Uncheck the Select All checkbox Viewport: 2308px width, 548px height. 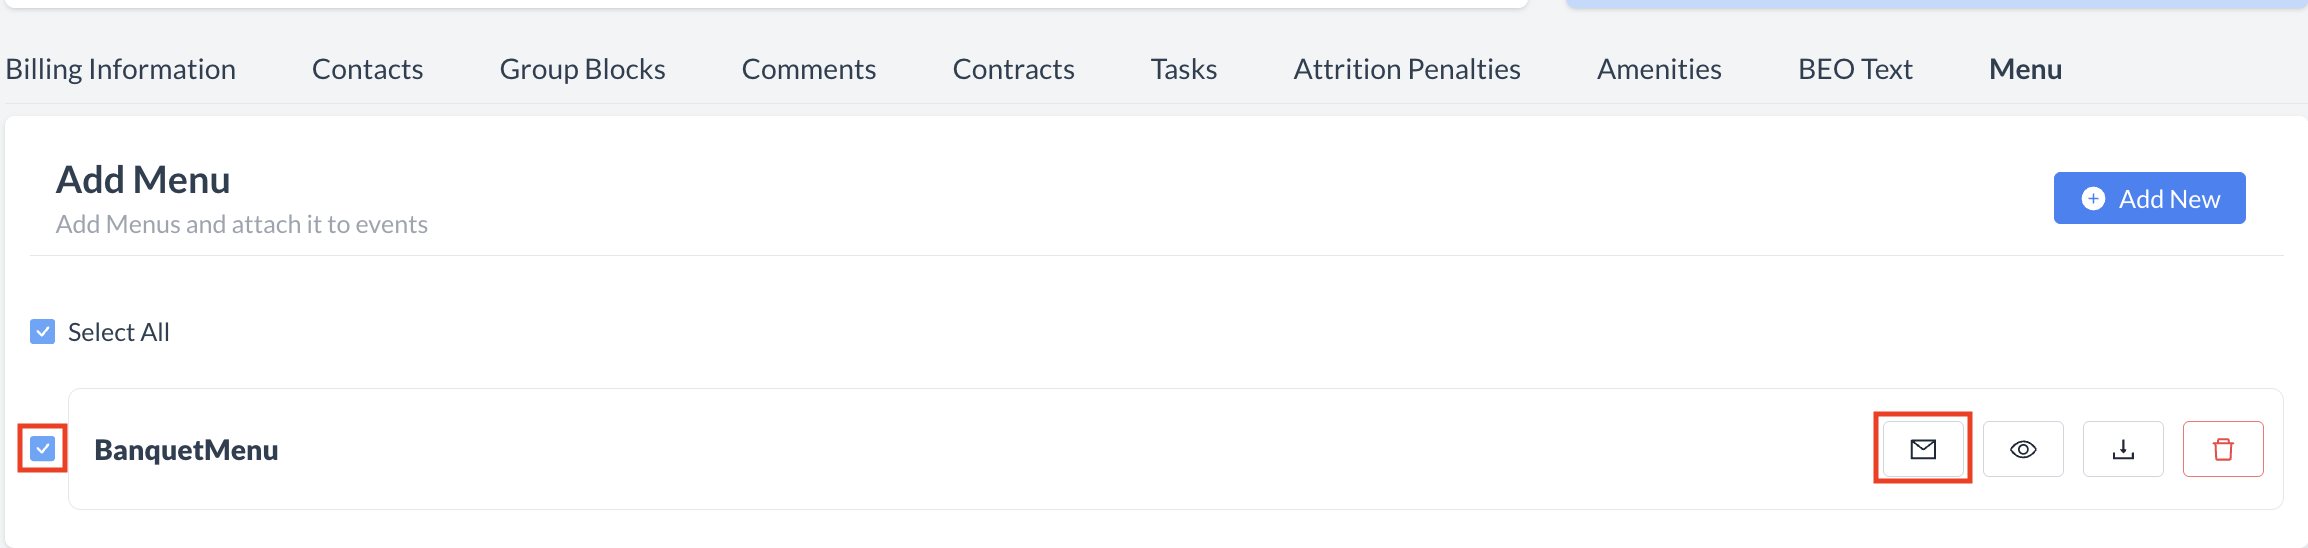(43, 332)
